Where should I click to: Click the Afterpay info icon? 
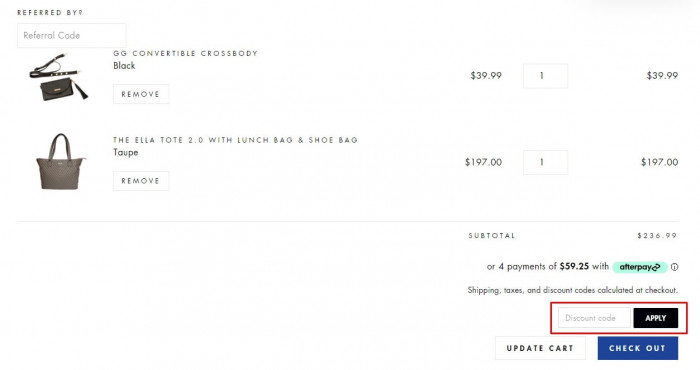pos(674,267)
